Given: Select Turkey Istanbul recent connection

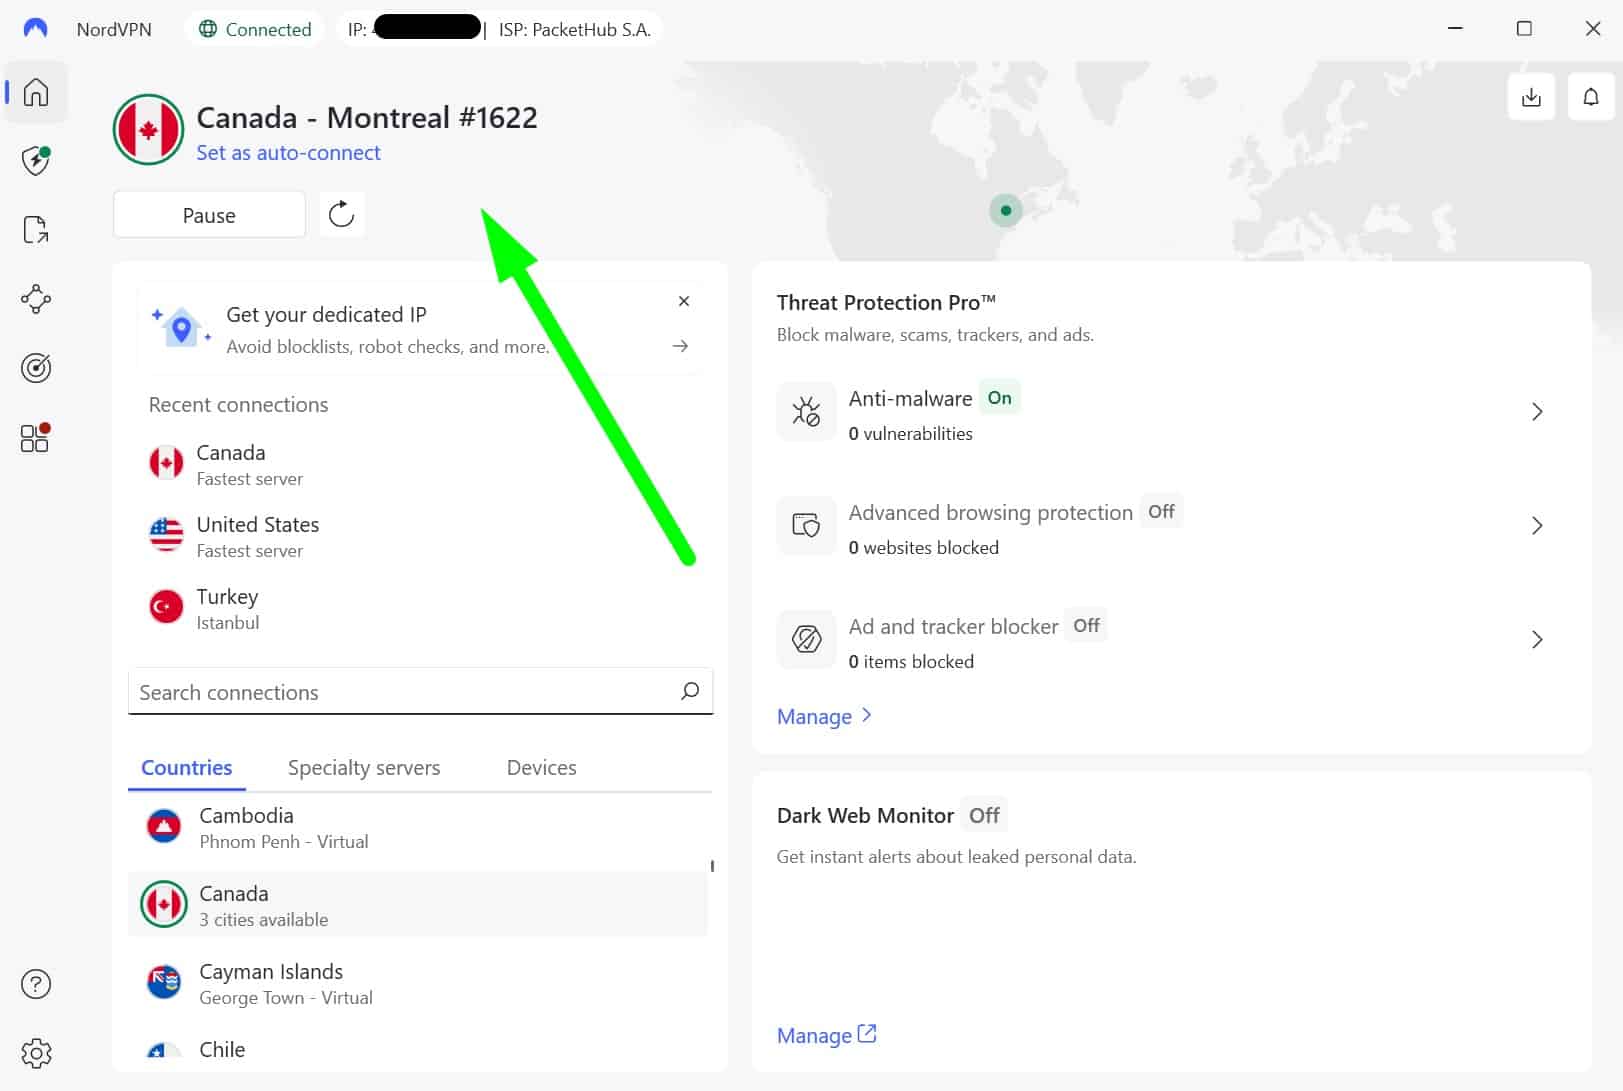Looking at the screenshot, I should tap(420, 609).
